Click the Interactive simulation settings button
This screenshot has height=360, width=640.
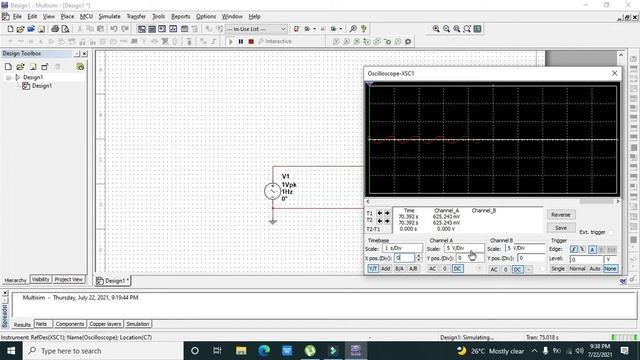click(x=275, y=42)
